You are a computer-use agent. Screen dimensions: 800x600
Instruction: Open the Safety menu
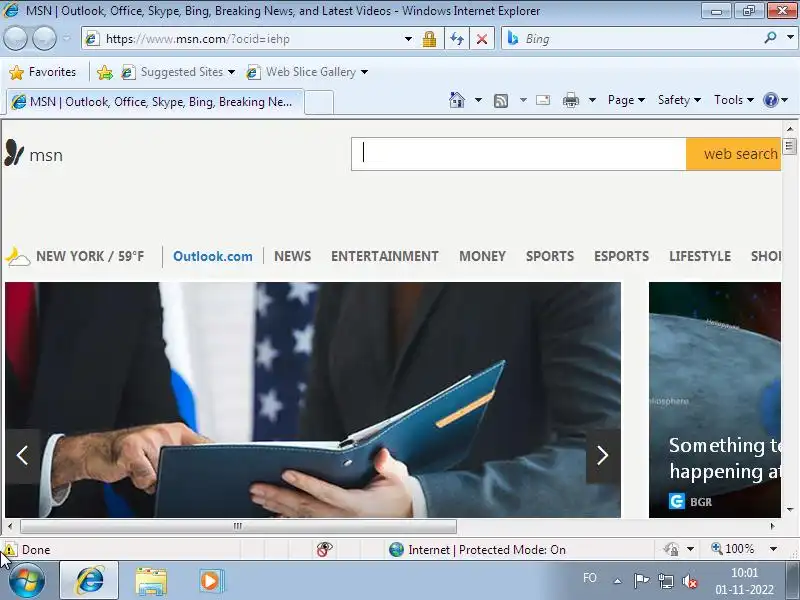[x=679, y=100]
